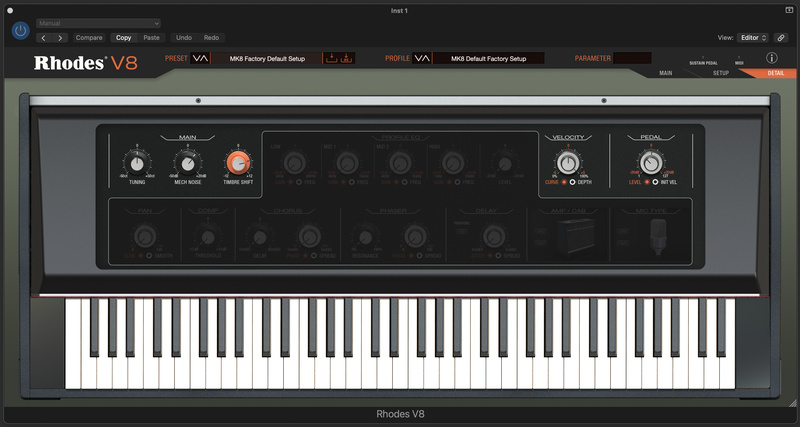Image resolution: width=800 pixels, height=427 pixels.
Task: Click the PROFILE up/down arrows selector
Action: pos(422,58)
